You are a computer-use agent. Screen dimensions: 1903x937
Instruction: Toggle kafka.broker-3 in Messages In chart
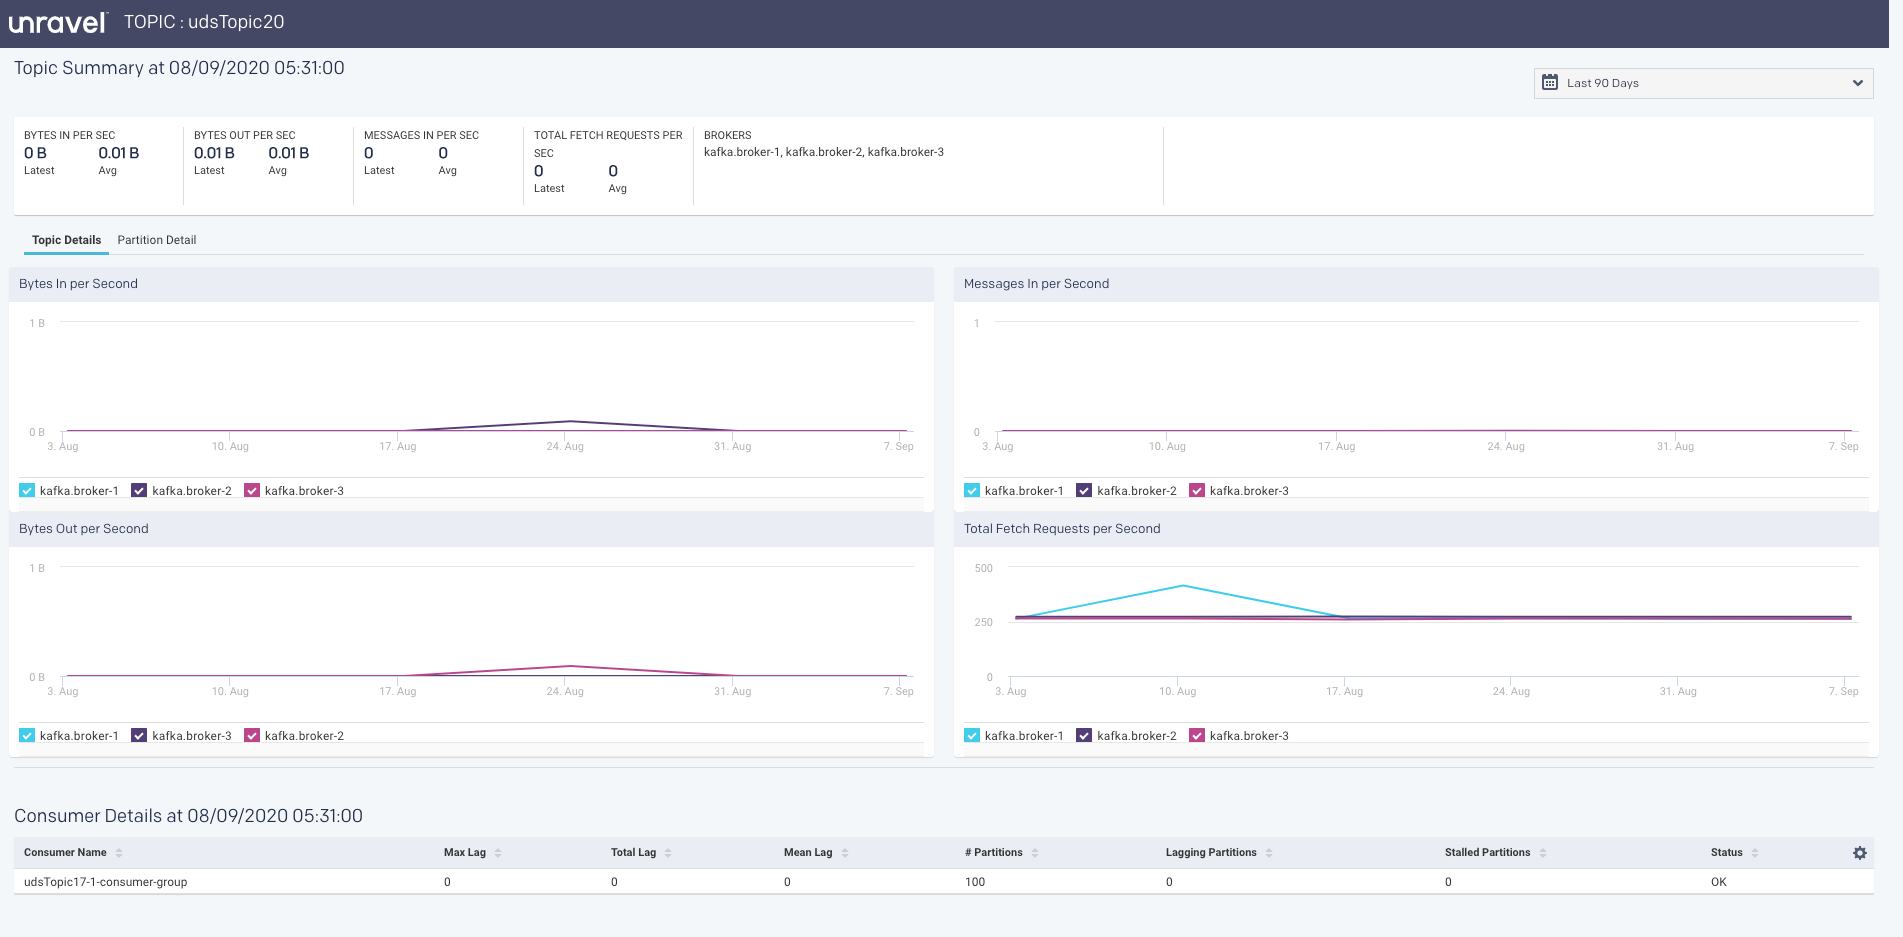(x=1197, y=491)
